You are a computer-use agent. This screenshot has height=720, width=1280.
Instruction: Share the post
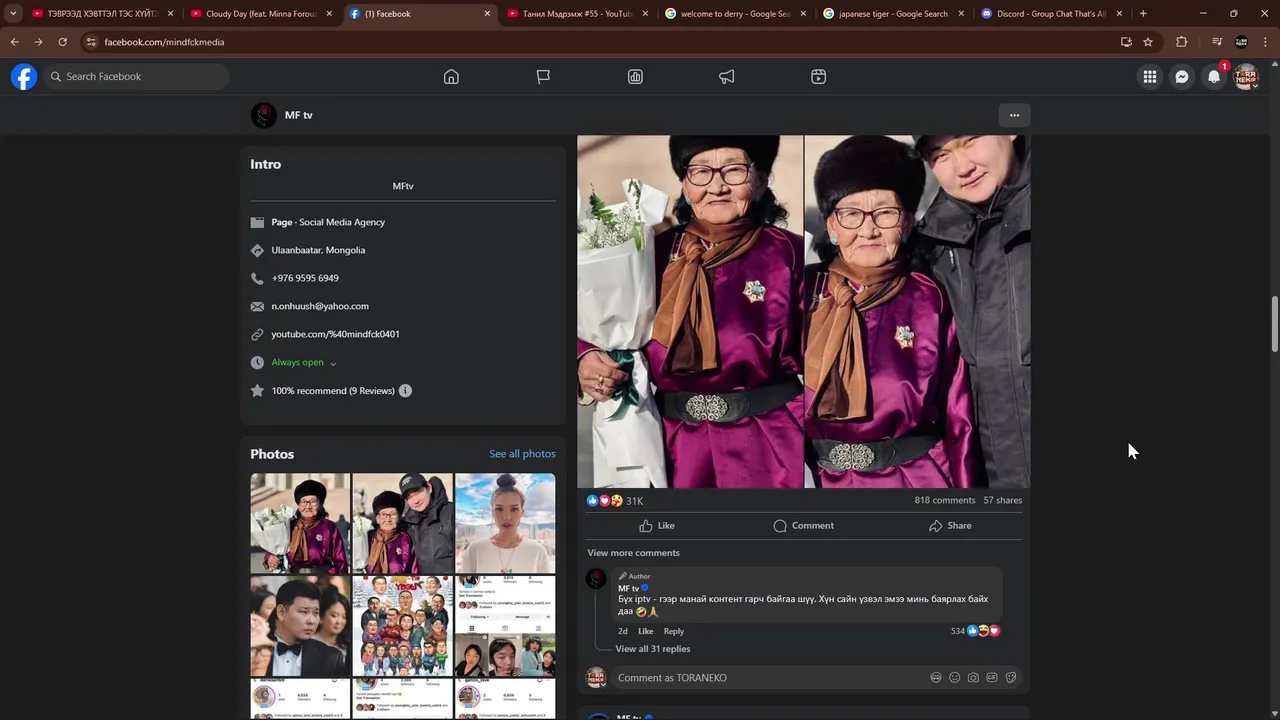tap(950, 526)
